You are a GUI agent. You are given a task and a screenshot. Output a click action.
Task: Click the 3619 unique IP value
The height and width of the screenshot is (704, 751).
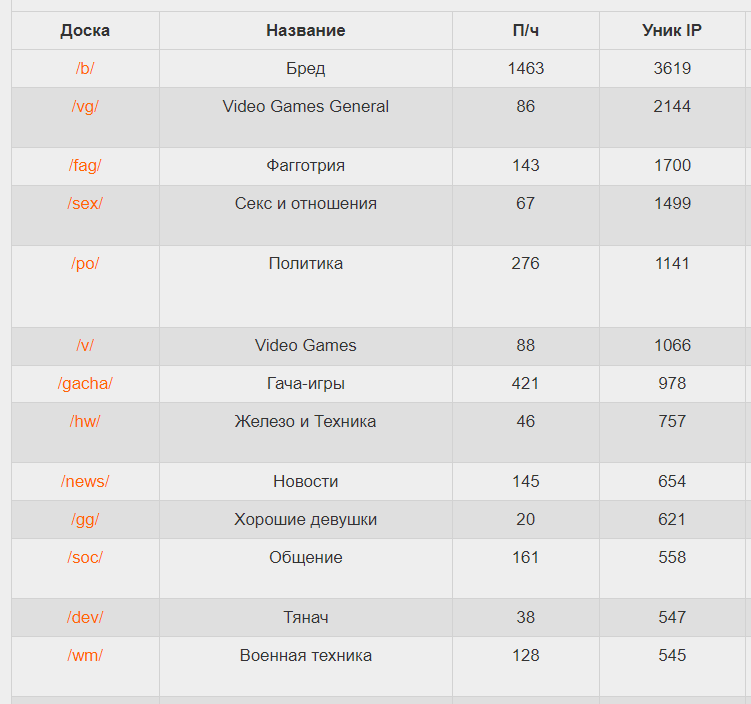click(671, 69)
